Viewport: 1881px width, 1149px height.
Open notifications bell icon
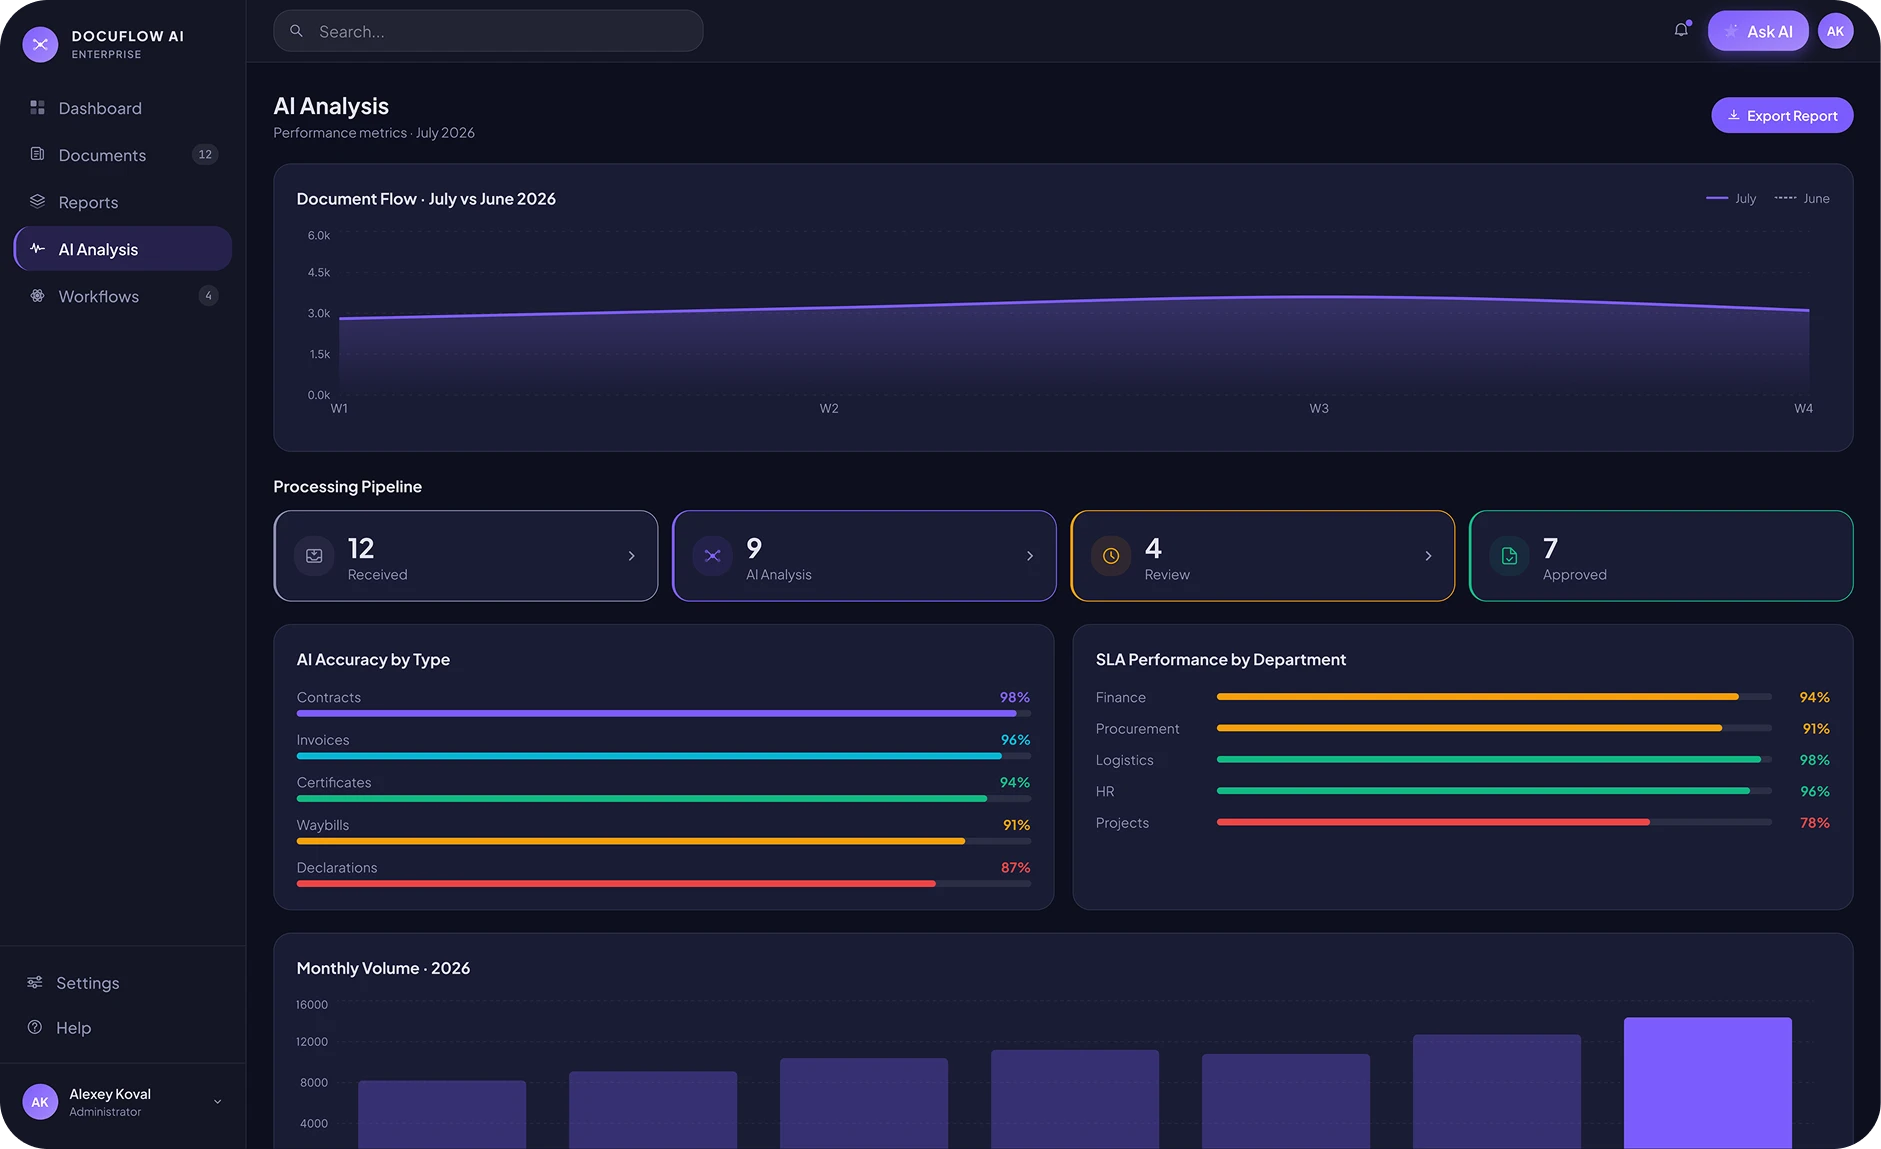(x=1681, y=30)
